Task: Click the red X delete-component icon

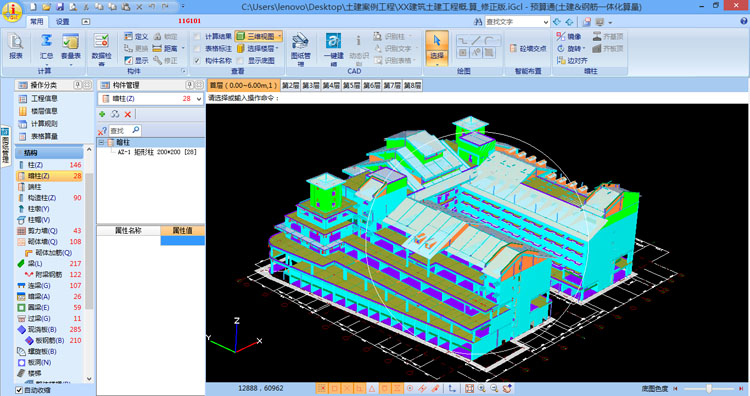Action: 128,114
